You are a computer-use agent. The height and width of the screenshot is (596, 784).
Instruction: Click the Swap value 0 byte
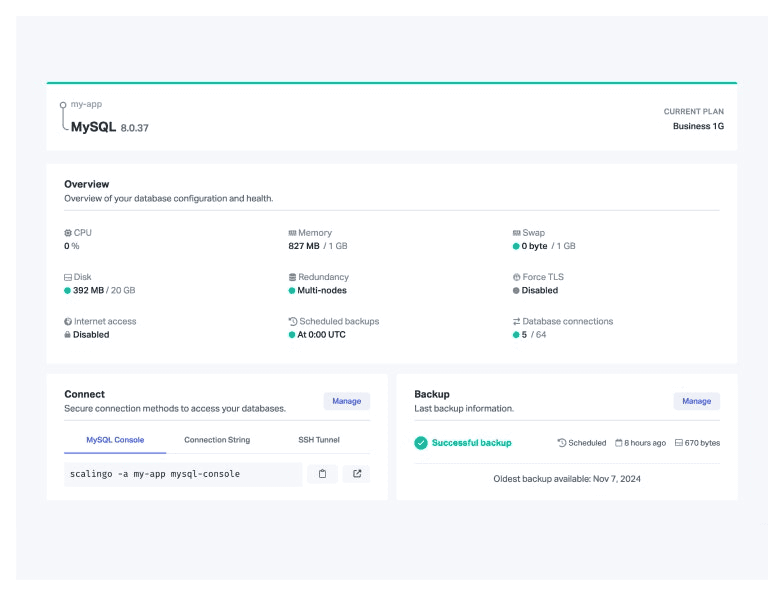(534, 246)
